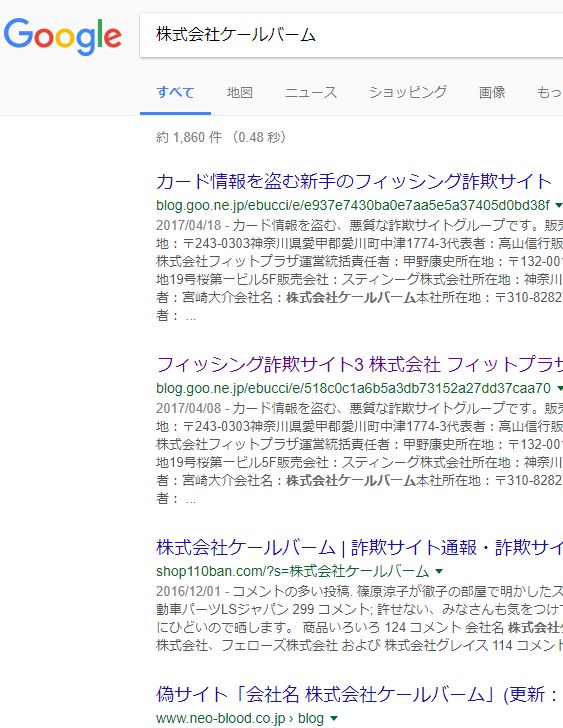The image size is (563, 728).
Task: Go to the ショッピング tab
Action: click(408, 92)
